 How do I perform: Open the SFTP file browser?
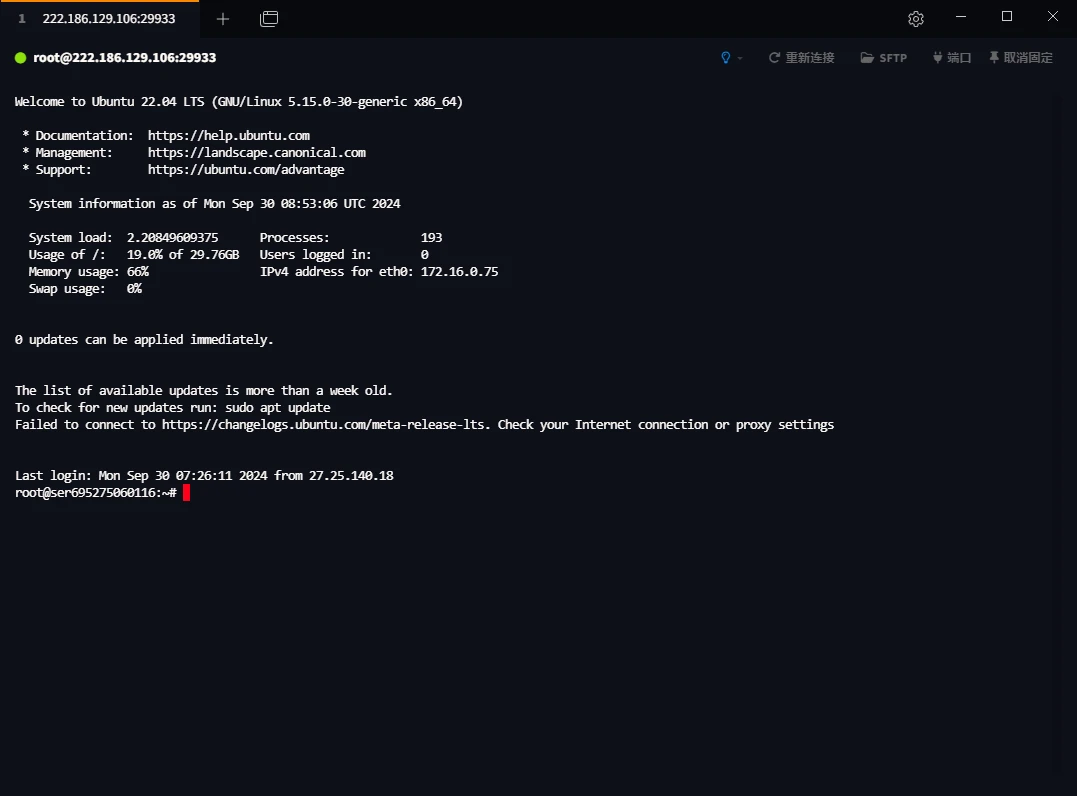[x=883, y=58]
